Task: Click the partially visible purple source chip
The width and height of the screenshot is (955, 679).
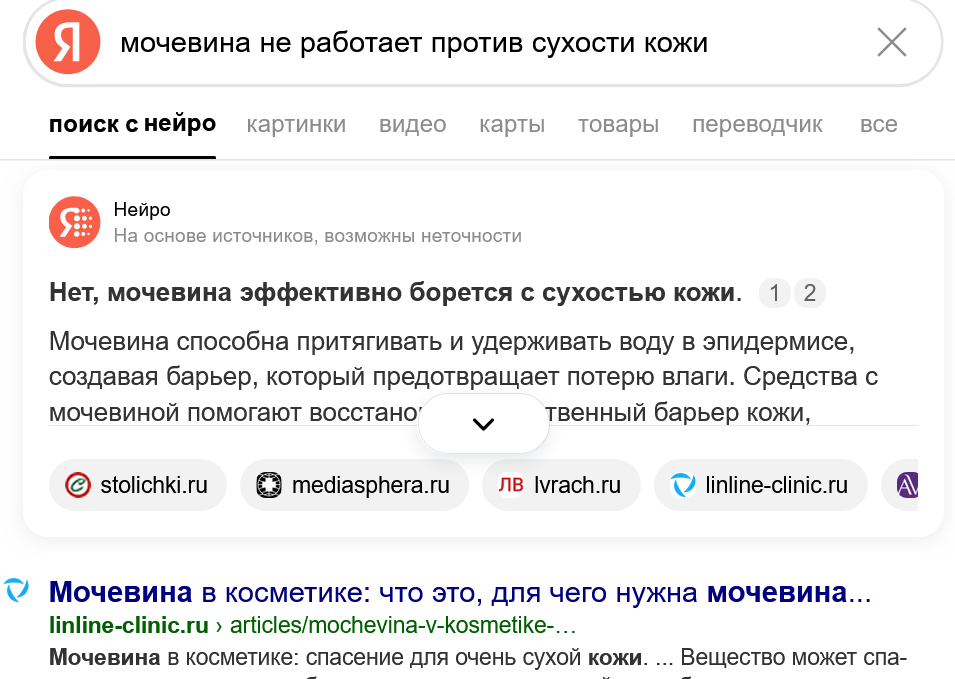Action: 904,485
